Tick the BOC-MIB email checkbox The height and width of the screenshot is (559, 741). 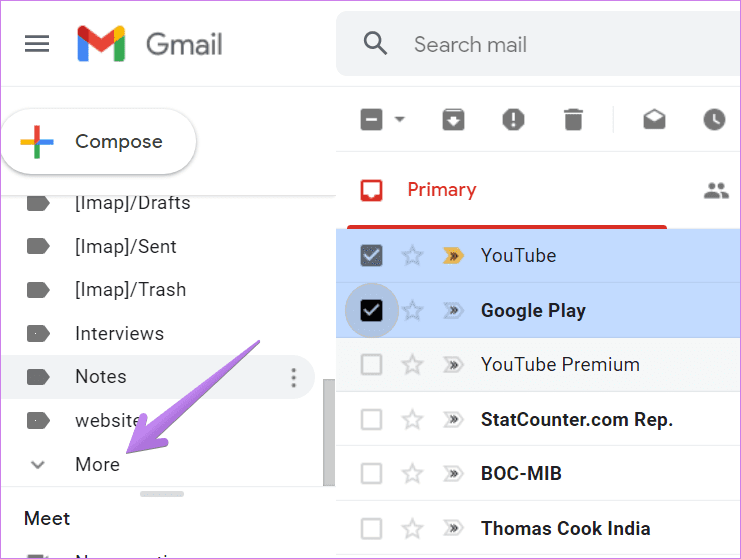[371, 473]
